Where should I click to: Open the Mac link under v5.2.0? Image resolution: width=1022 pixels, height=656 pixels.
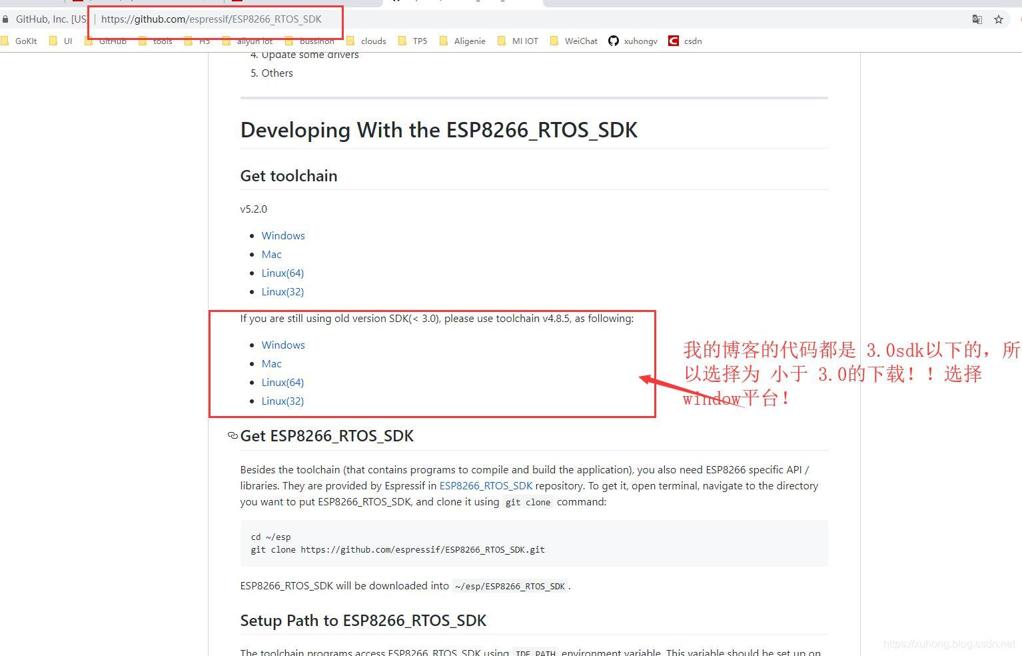(x=272, y=254)
